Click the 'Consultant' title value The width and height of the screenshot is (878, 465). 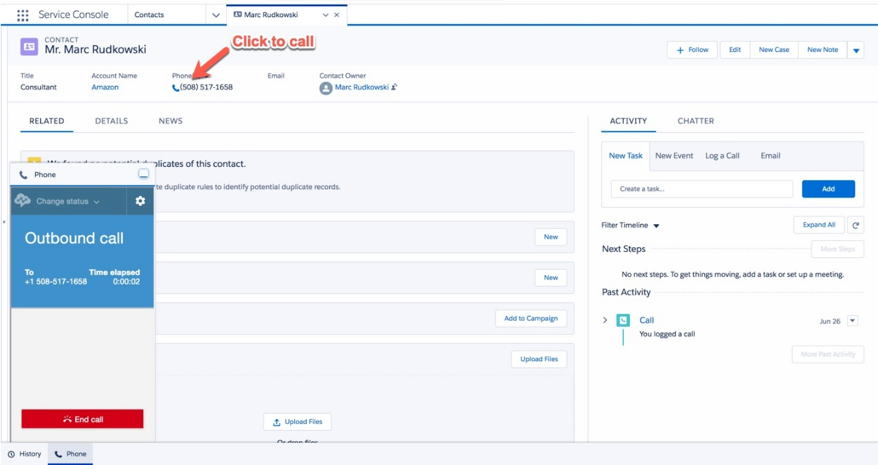[39, 87]
